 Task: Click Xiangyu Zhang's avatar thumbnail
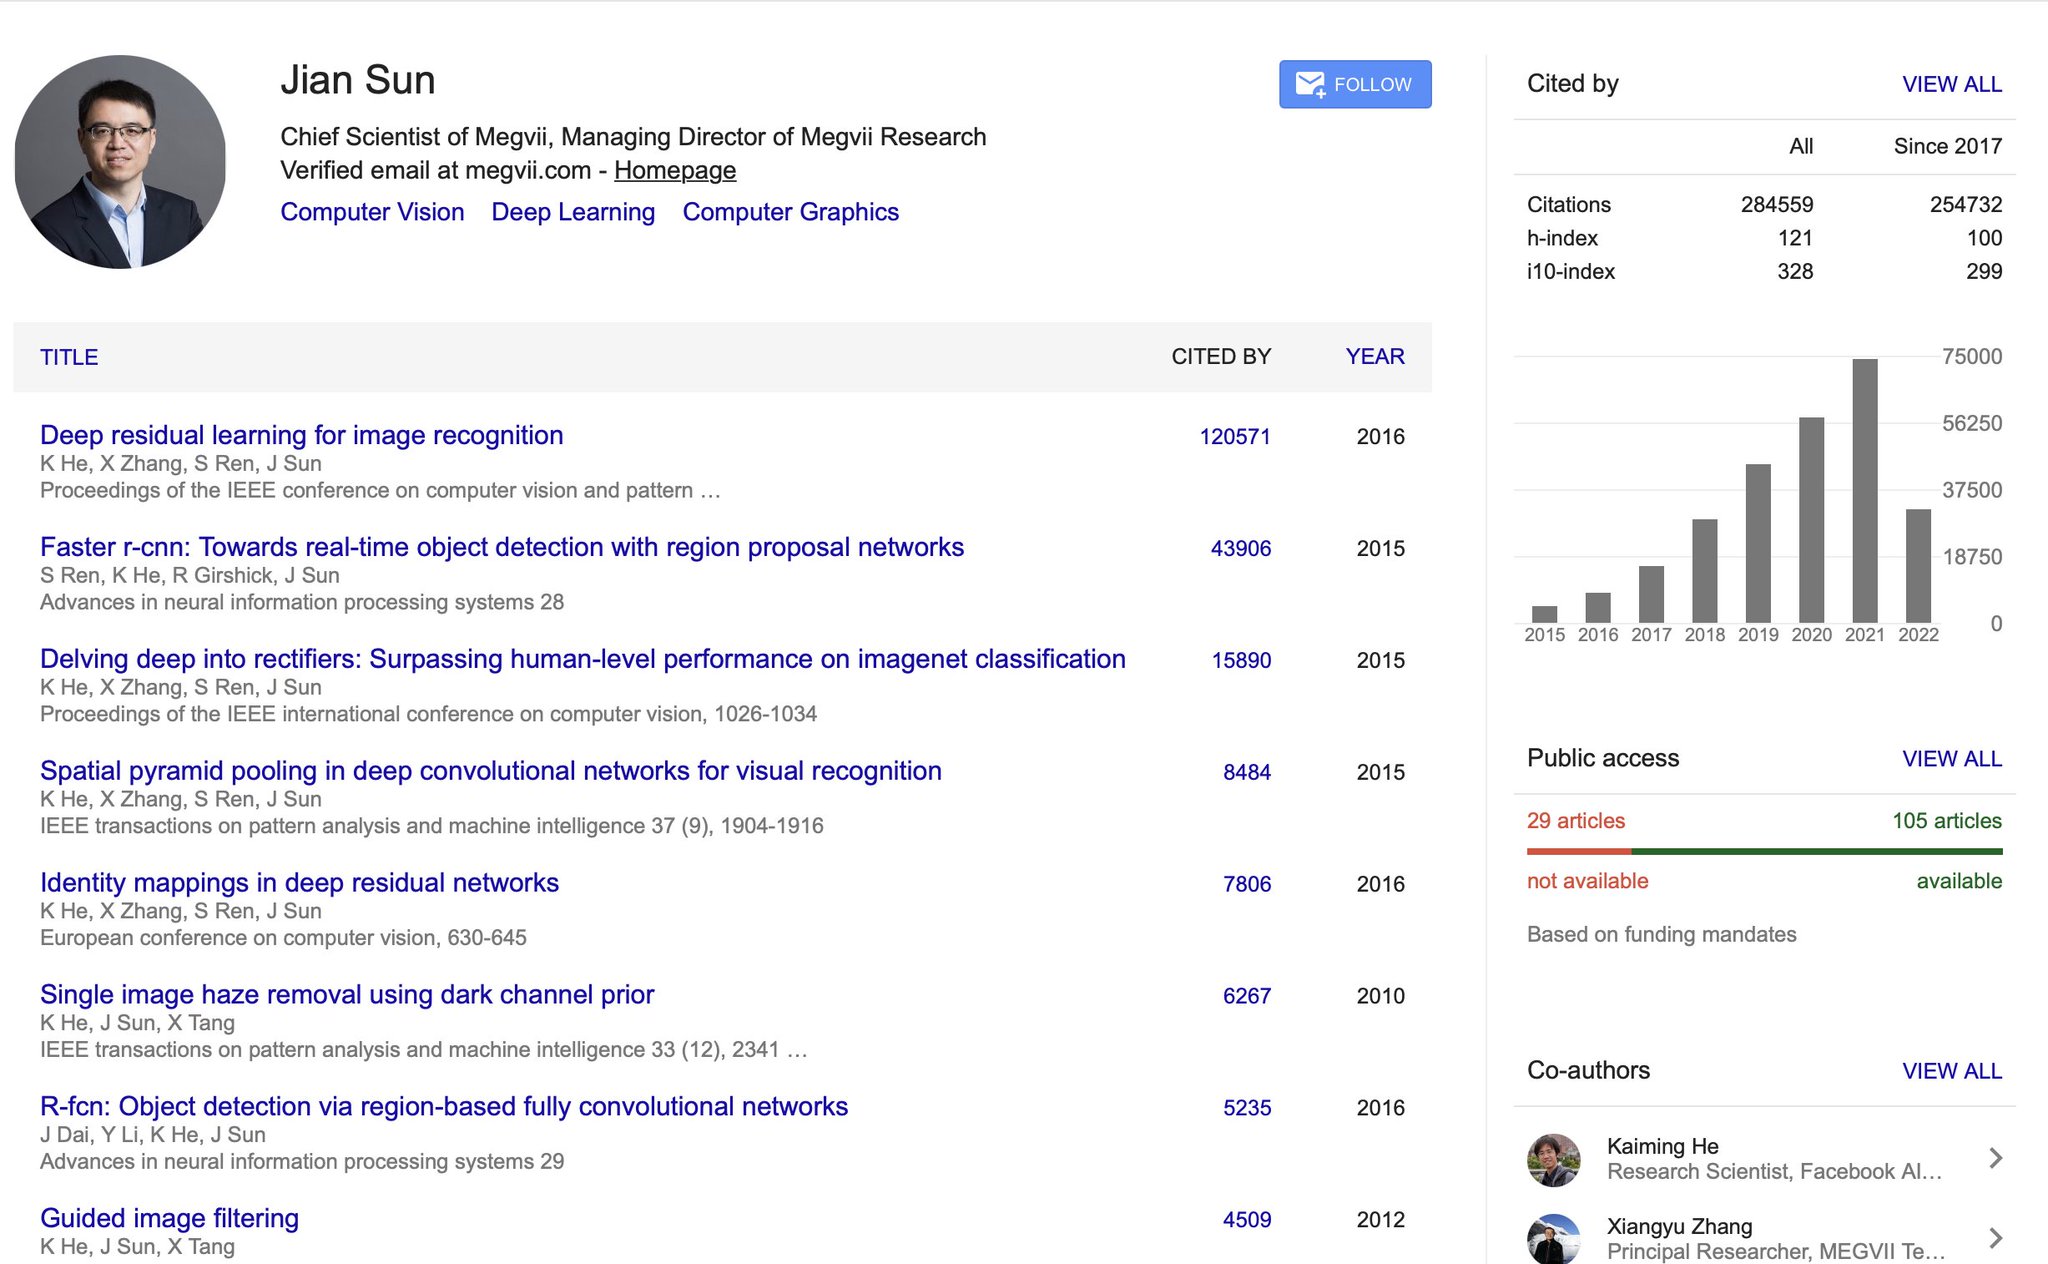[x=1553, y=1238]
